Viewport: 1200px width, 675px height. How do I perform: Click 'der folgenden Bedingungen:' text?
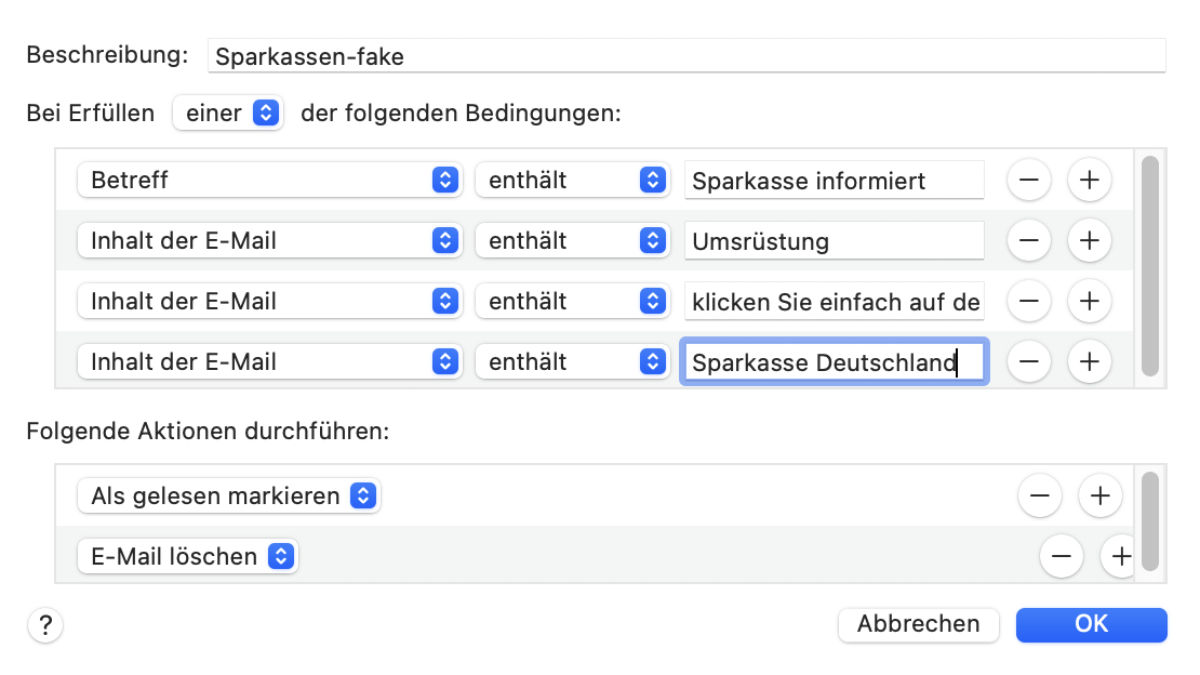point(461,114)
